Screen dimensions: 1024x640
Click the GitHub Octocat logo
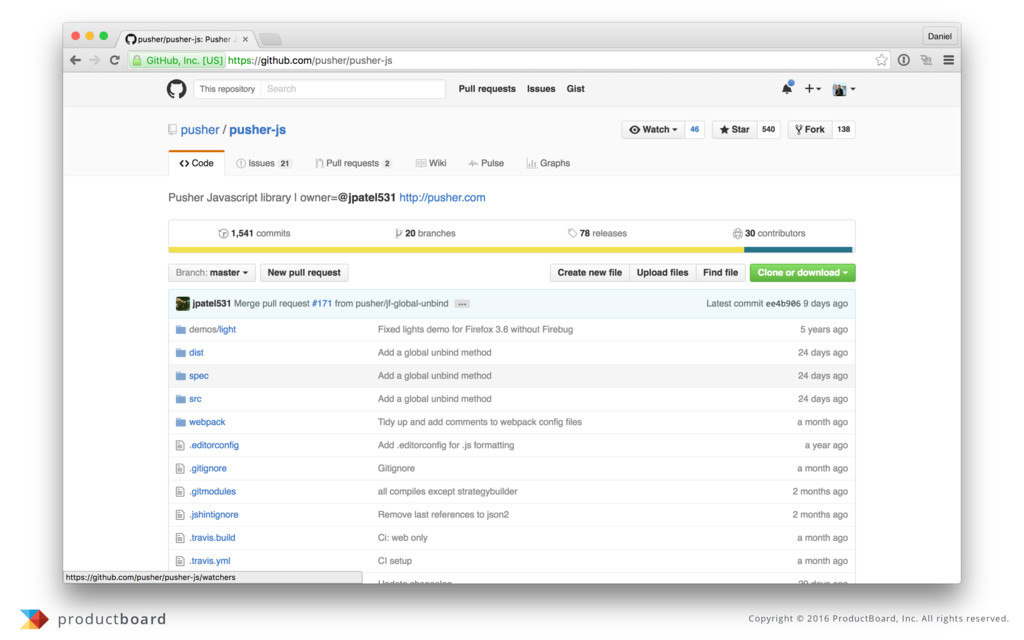point(176,89)
